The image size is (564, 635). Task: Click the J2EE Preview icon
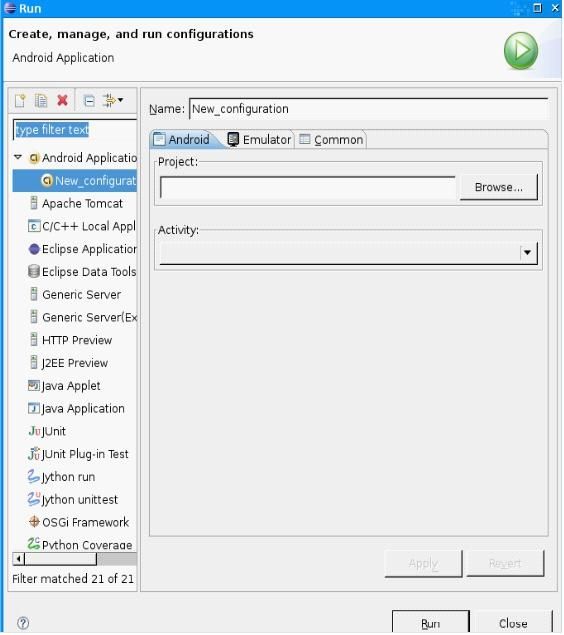pos(34,362)
